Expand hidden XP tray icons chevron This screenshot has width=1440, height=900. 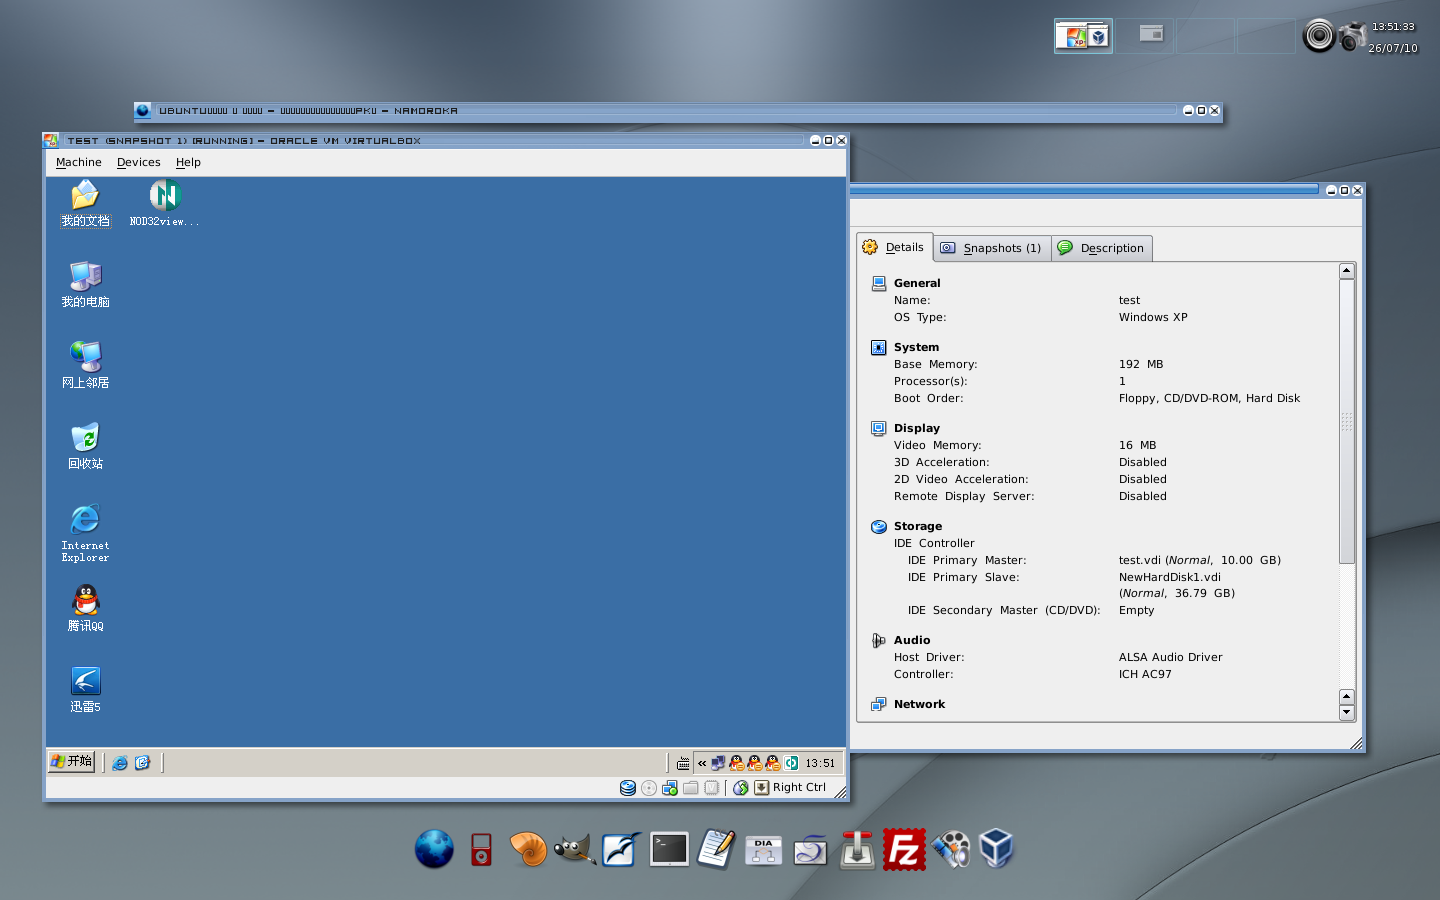[702, 763]
